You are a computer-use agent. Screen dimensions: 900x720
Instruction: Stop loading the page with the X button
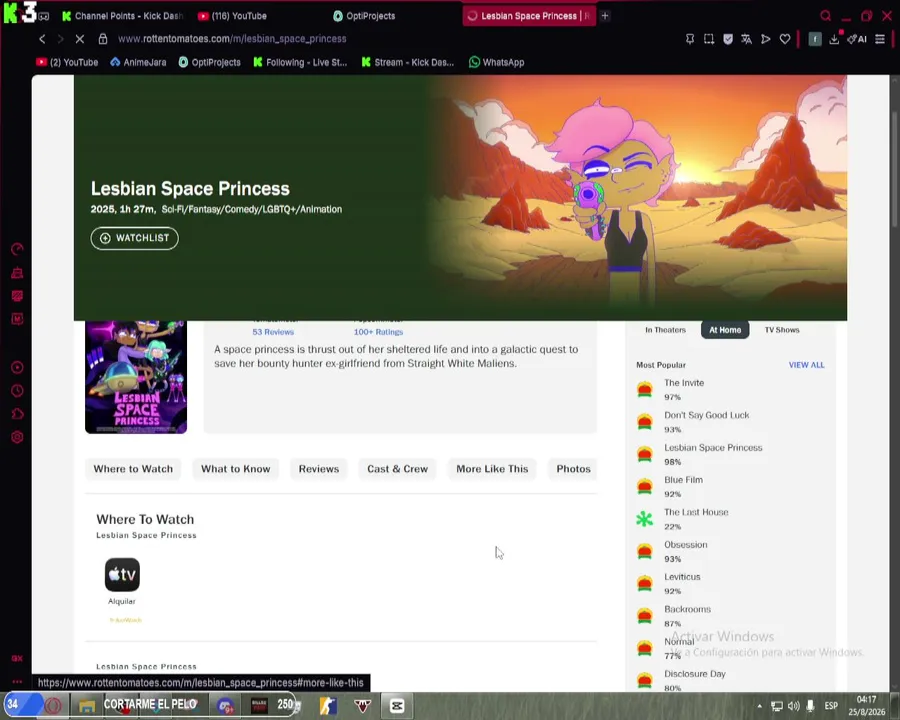point(80,39)
